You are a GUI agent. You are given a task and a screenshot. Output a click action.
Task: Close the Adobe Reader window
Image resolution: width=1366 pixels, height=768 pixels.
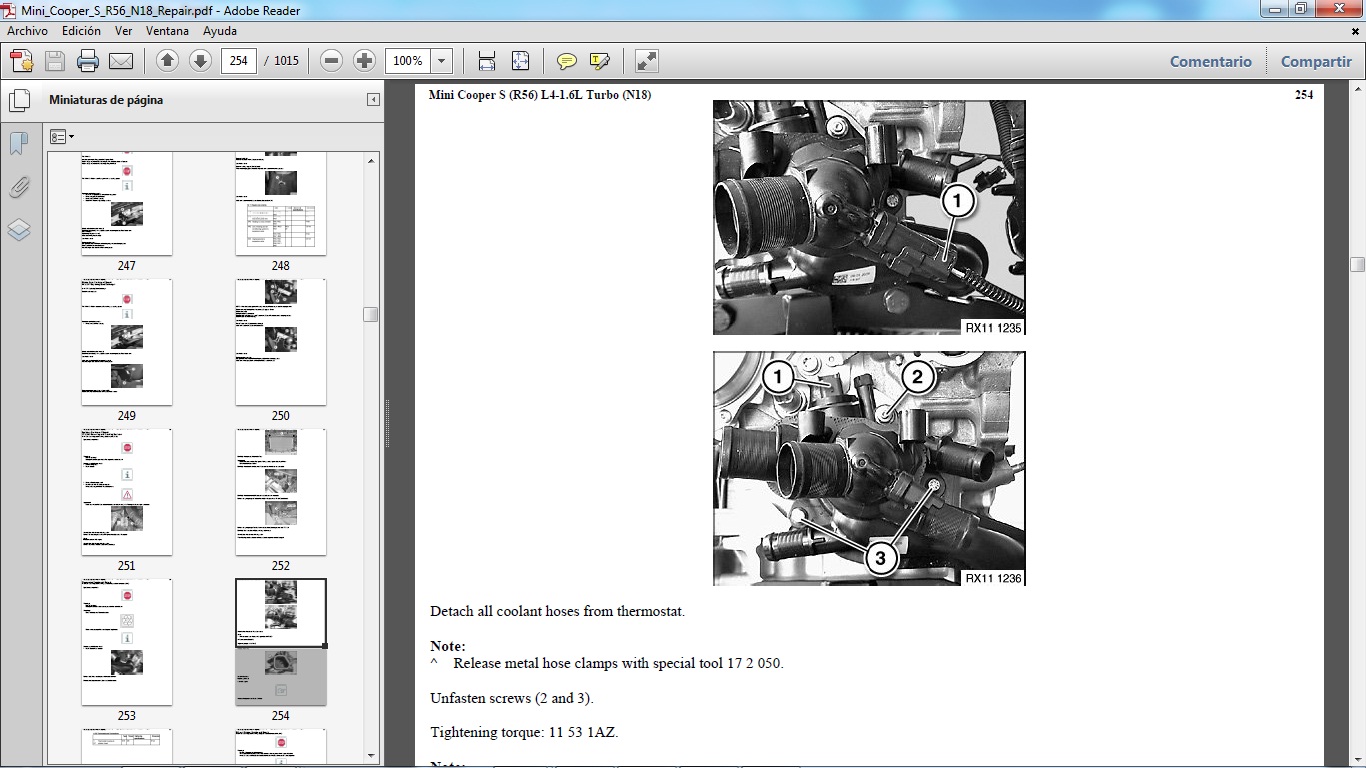1339,9
